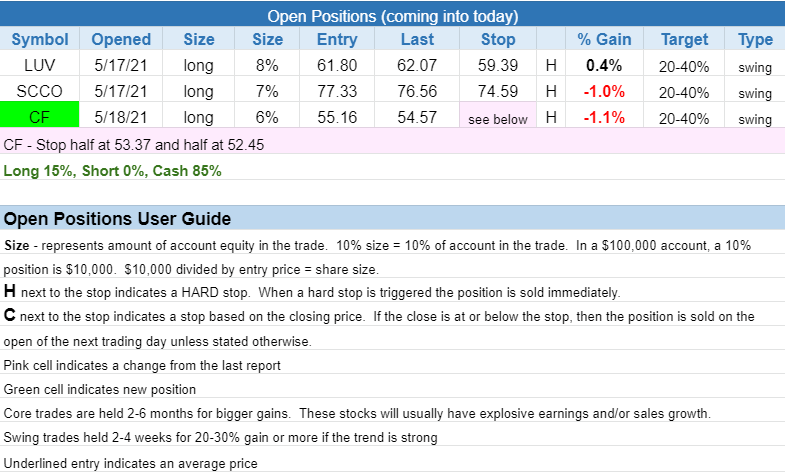Select the SCCO symbol cell
The image size is (785, 472).
pyautogui.click(x=40, y=92)
